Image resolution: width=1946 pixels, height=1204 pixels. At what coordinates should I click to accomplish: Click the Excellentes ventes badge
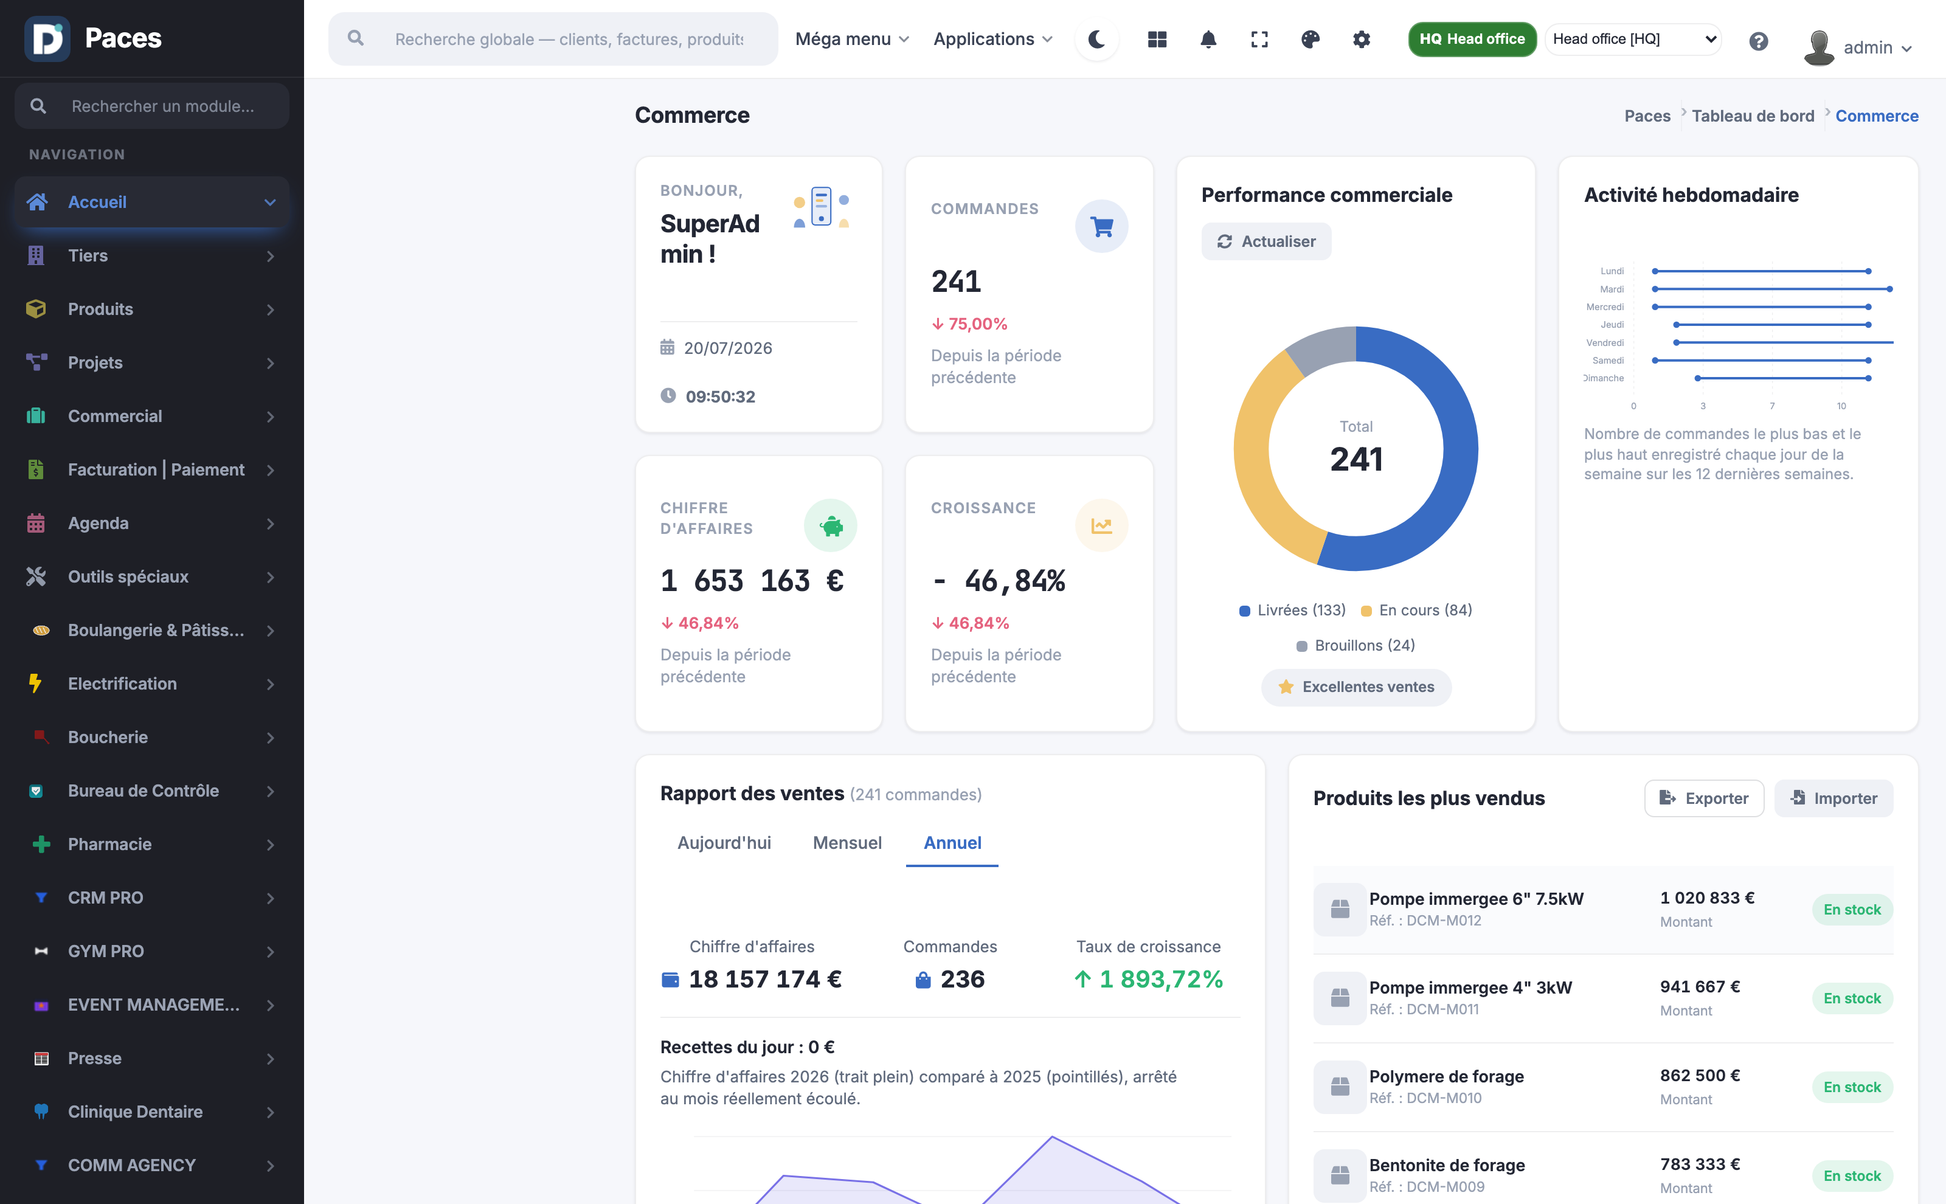[1356, 687]
